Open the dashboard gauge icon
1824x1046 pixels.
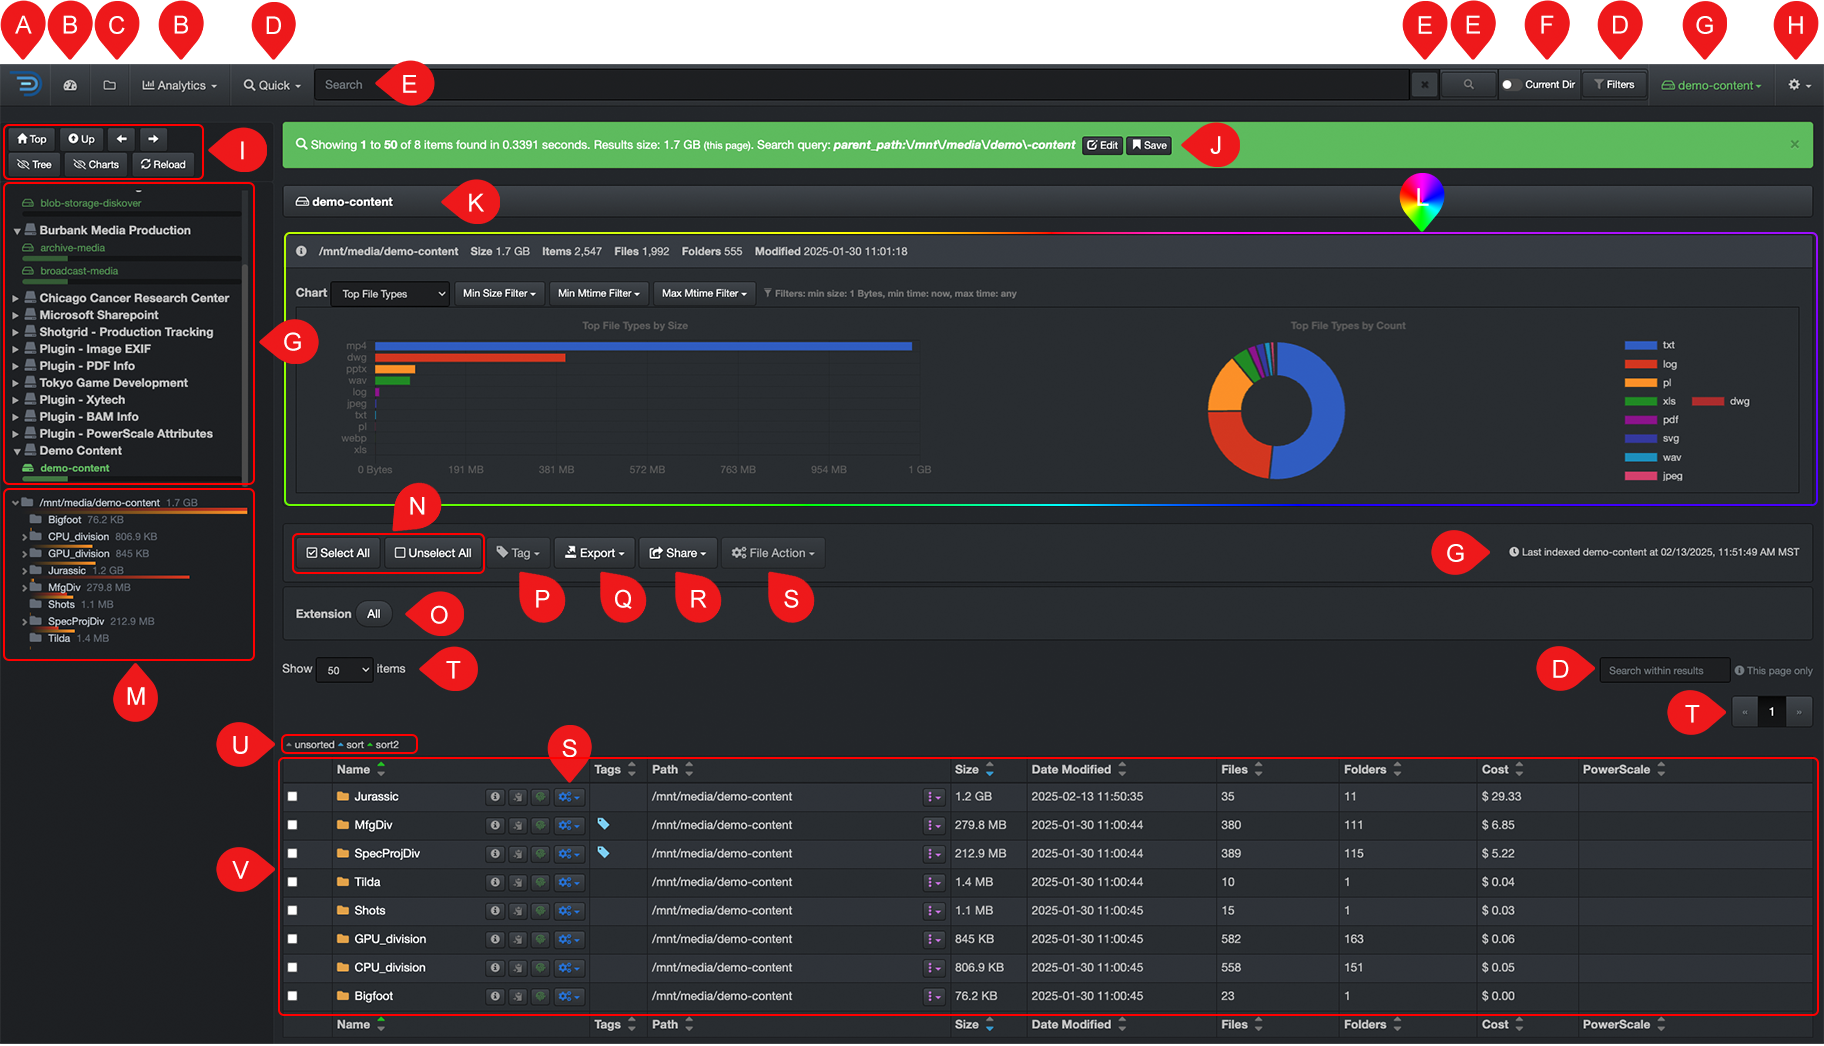[70, 85]
